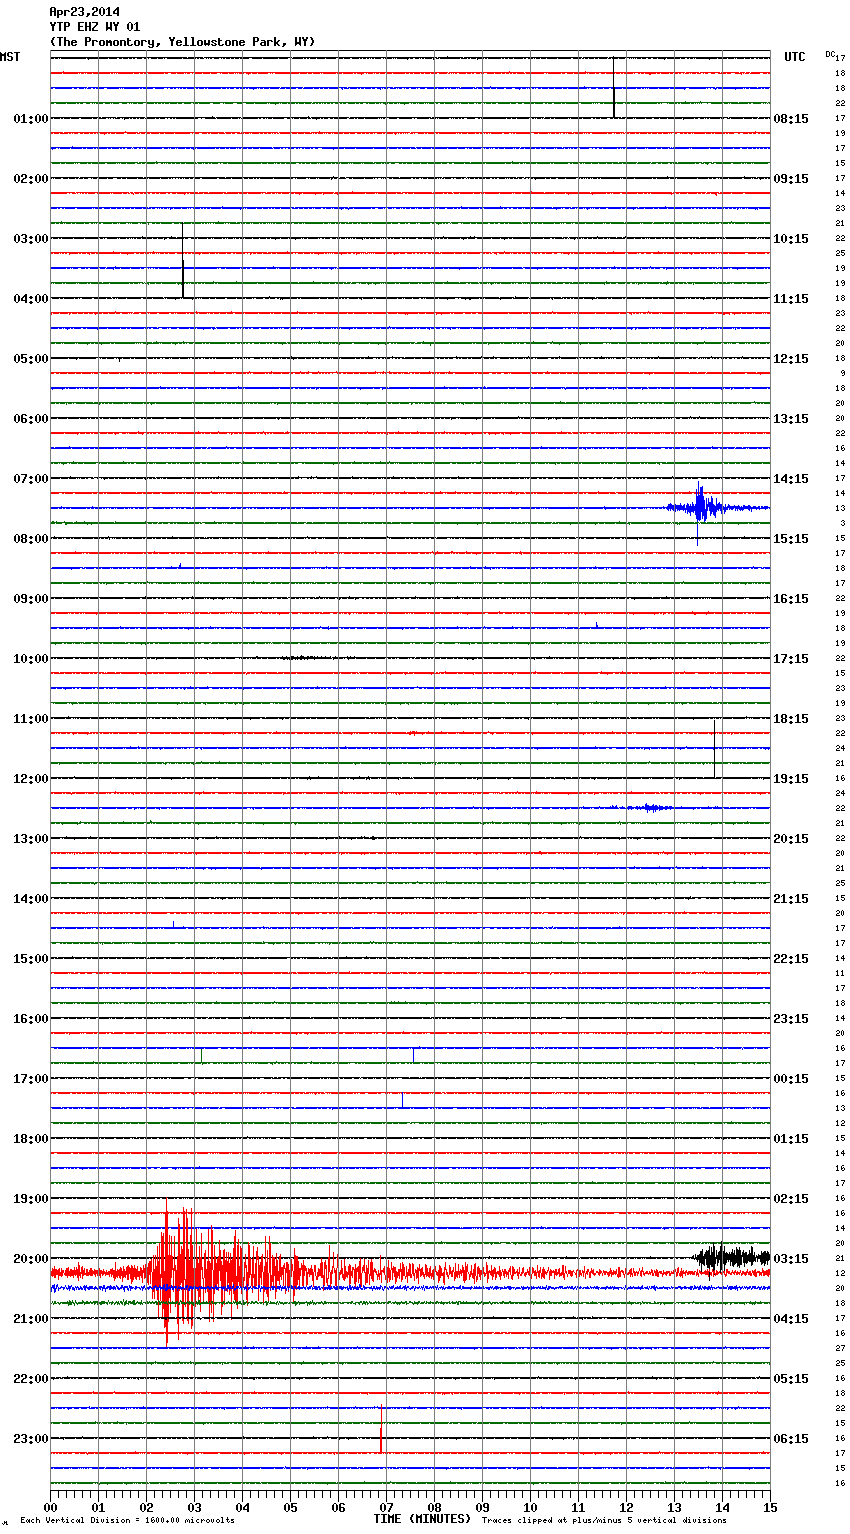Click the black spike above the 12:00 trace
The height and width of the screenshot is (1534, 850).
pyautogui.click(x=715, y=748)
